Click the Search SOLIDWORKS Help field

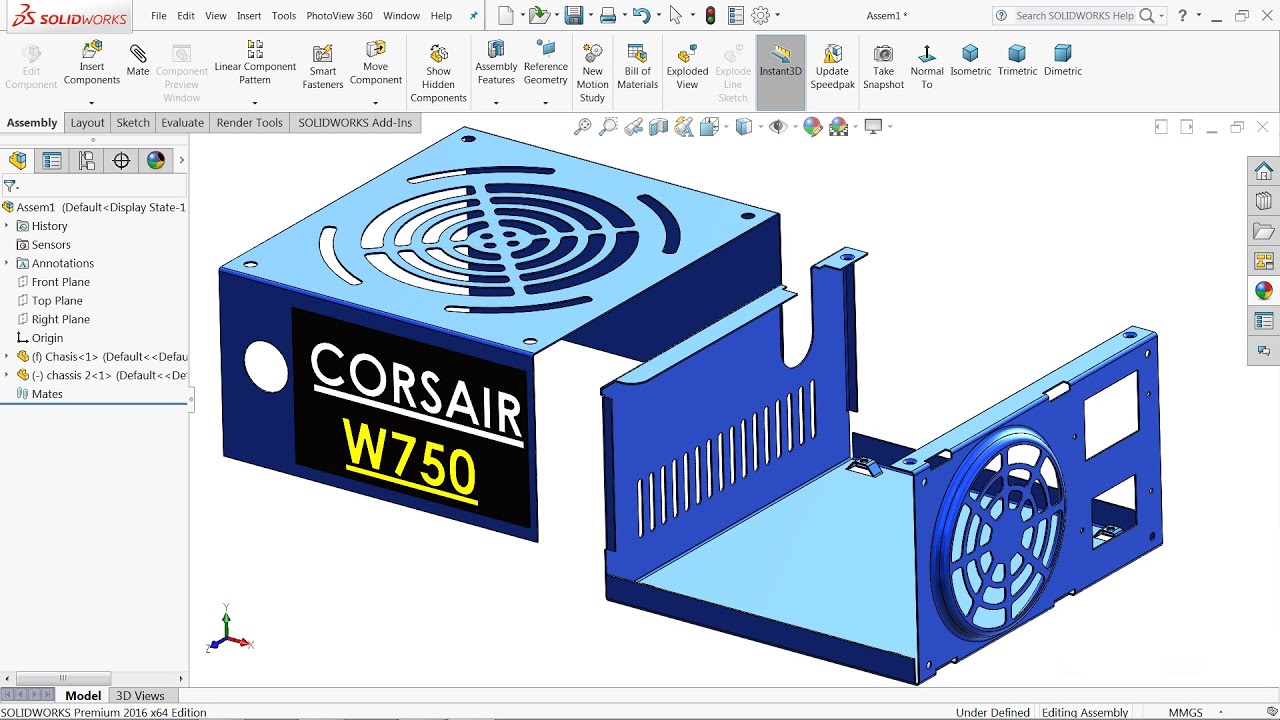pos(1075,16)
